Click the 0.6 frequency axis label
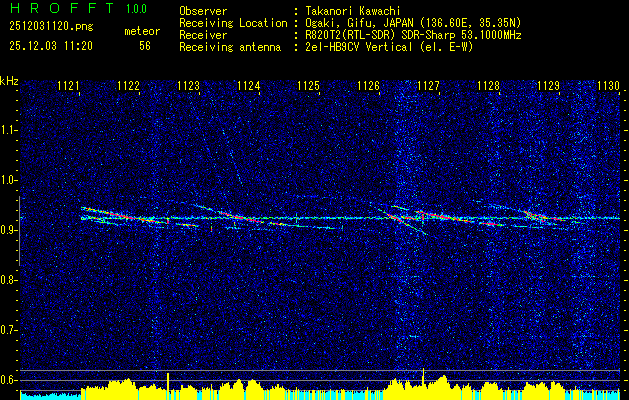 (7, 380)
